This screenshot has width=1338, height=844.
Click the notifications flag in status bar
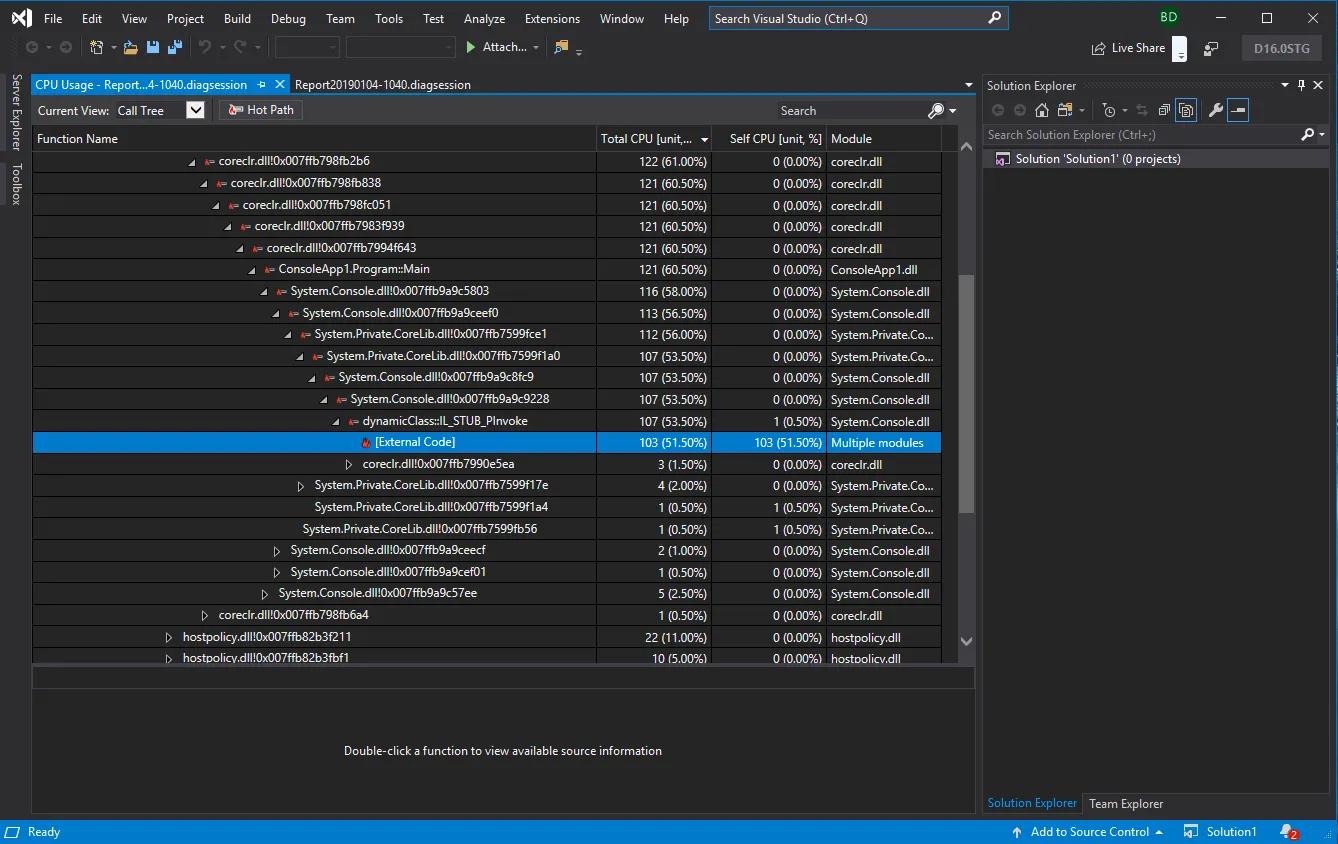point(1289,832)
